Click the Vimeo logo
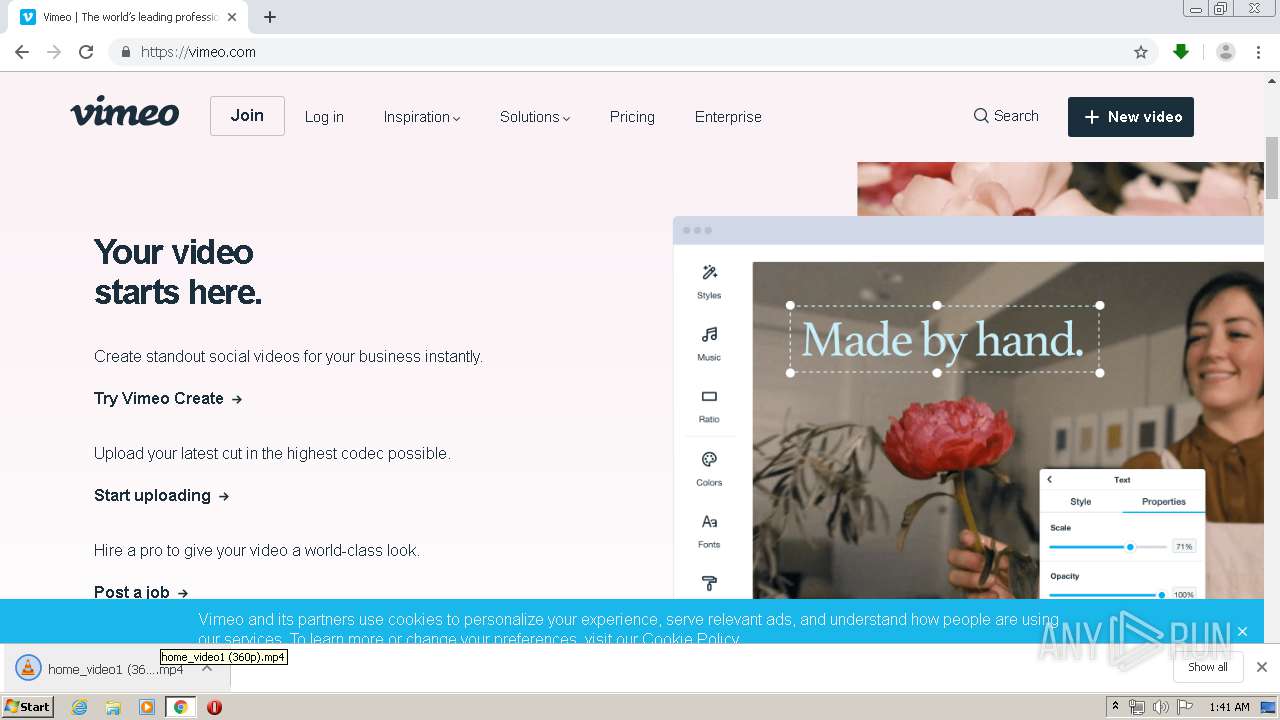 pyautogui.click(x=125, y=112)
